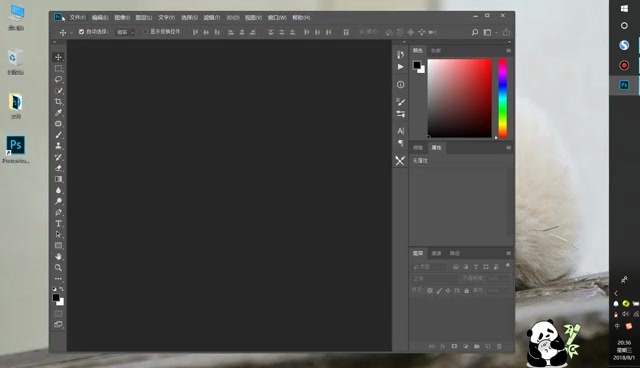
Task: Select the Blur tool
Action: pos(58,190)
